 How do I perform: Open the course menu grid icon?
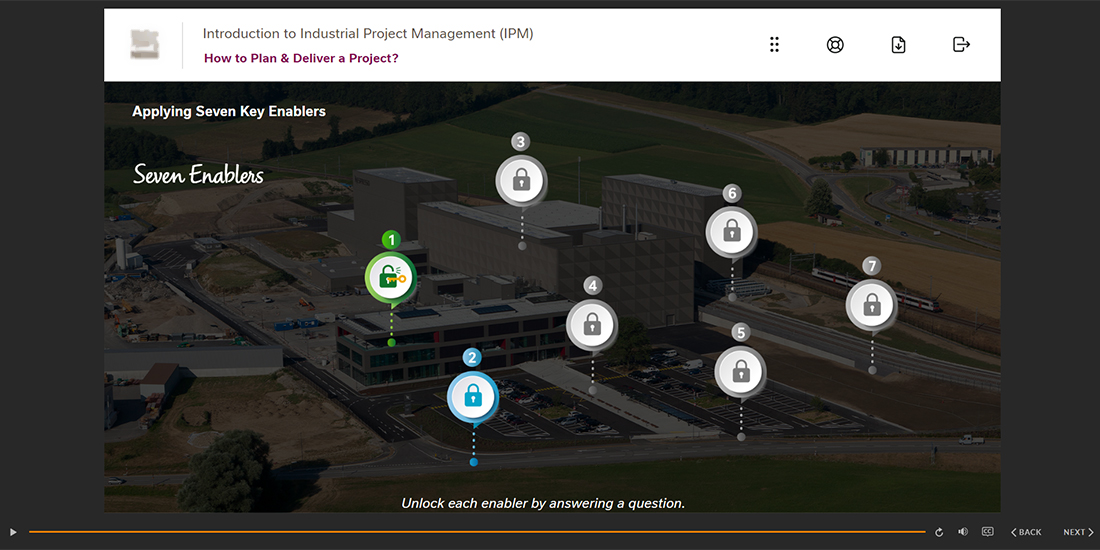pyautogui.click(x=774, y=45)
